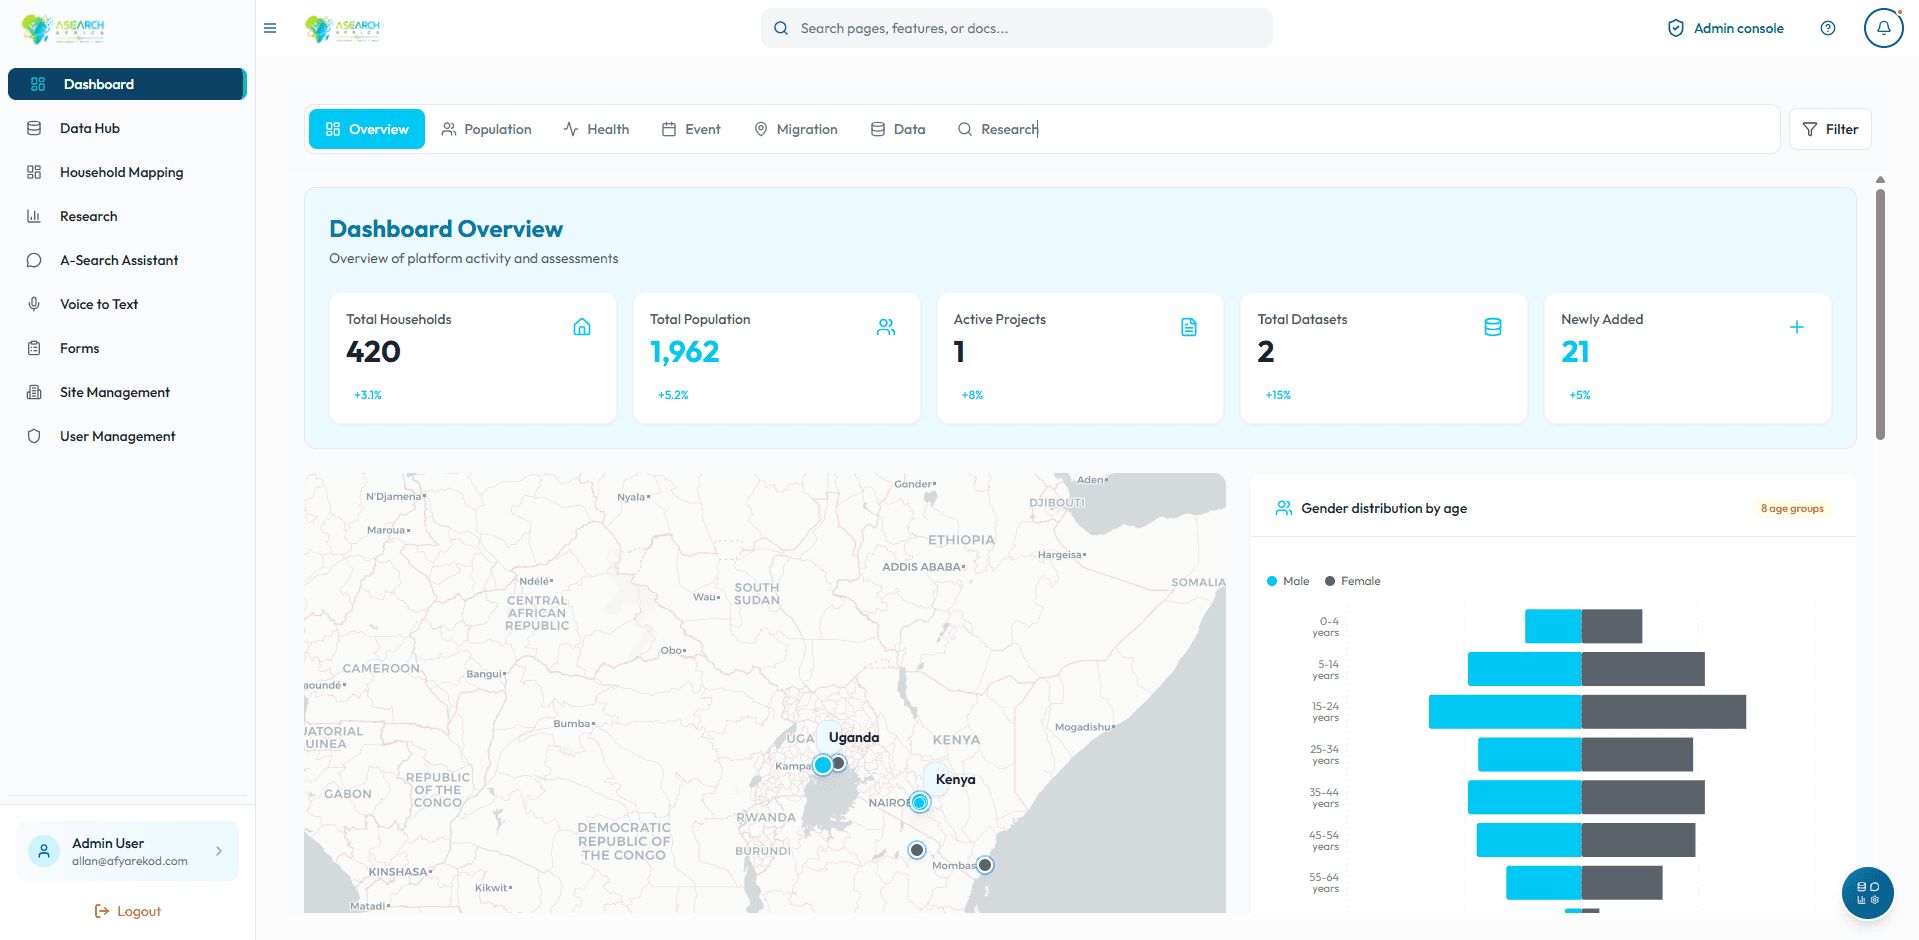Image resolution: width=1919 pixels, height=940 pixels.
Task: Click the search magnifier icon in top bar
Action: point(781,28)
